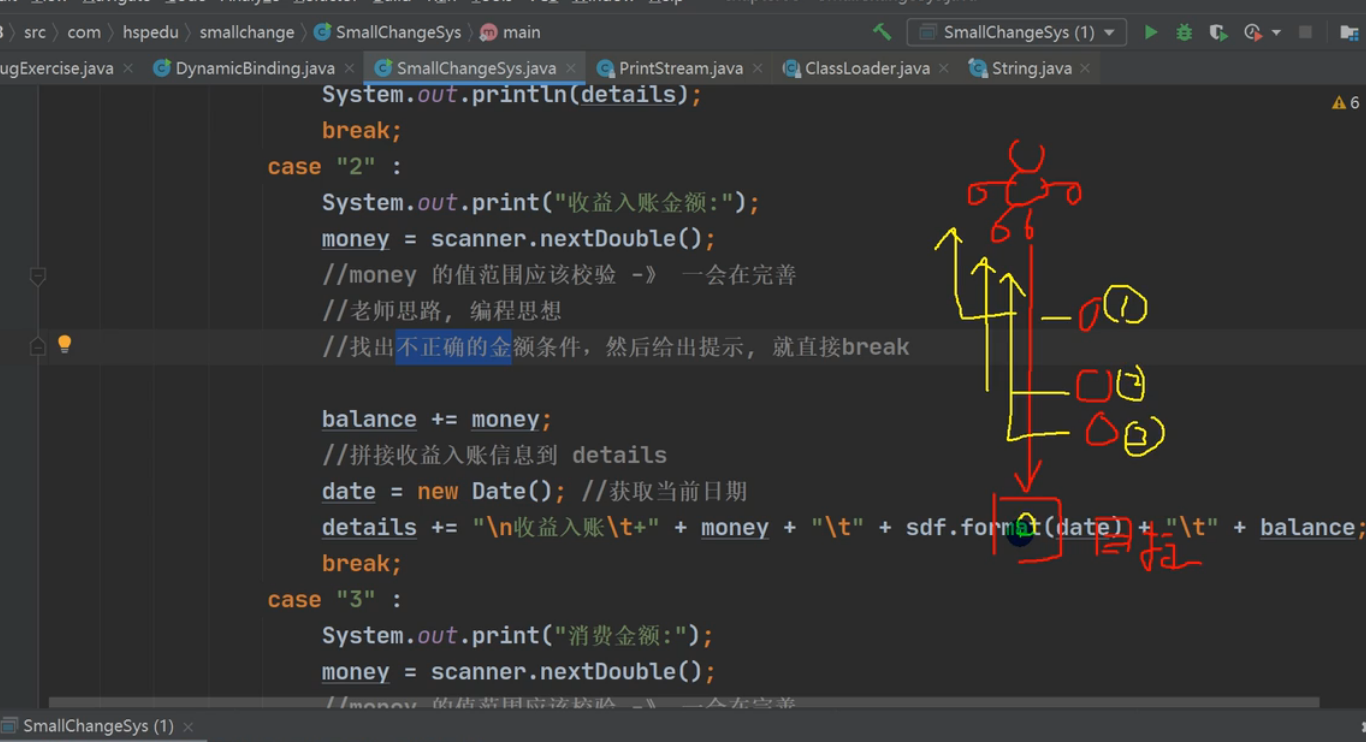
Task: Click the comment ending 一会在完善 under case "2"
Action: pos(559,275)
